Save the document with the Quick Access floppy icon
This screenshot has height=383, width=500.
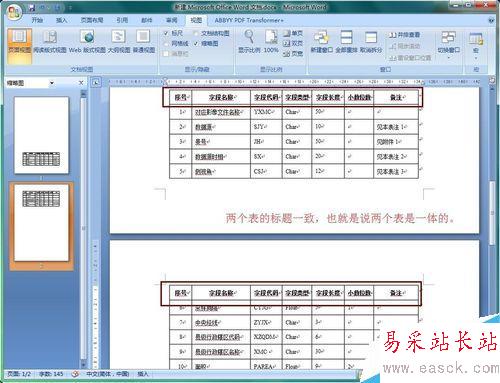click(x=32, y=7)
